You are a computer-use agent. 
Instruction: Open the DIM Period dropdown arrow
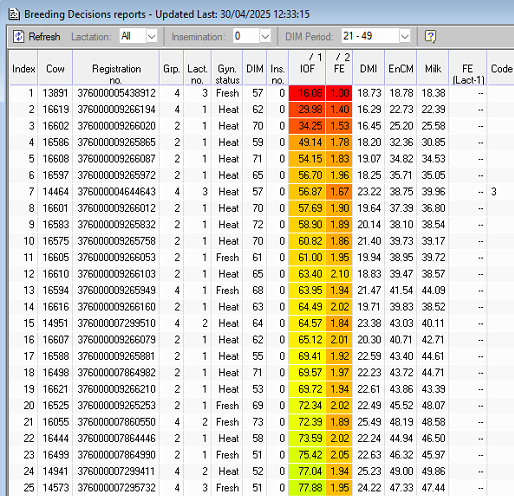[x=405, y=36]
